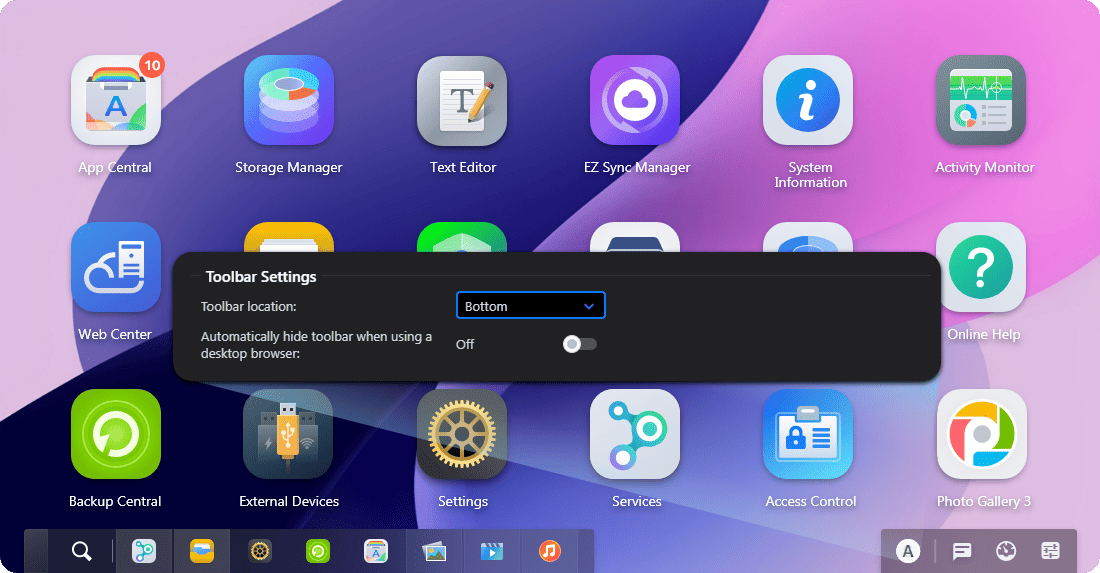Launch Storage Manager desktop app
Viewport: 1100px width, 573px height.
click(x=288, y=100)
